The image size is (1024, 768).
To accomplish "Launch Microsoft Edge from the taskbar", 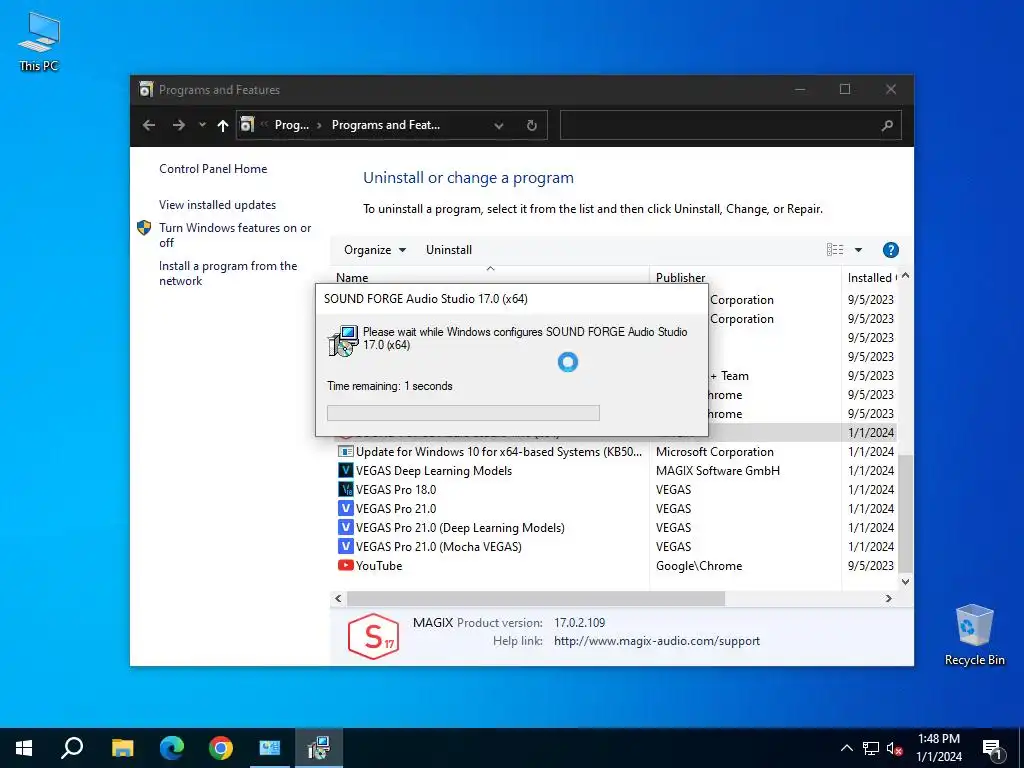I will click(x=172, y=748).
